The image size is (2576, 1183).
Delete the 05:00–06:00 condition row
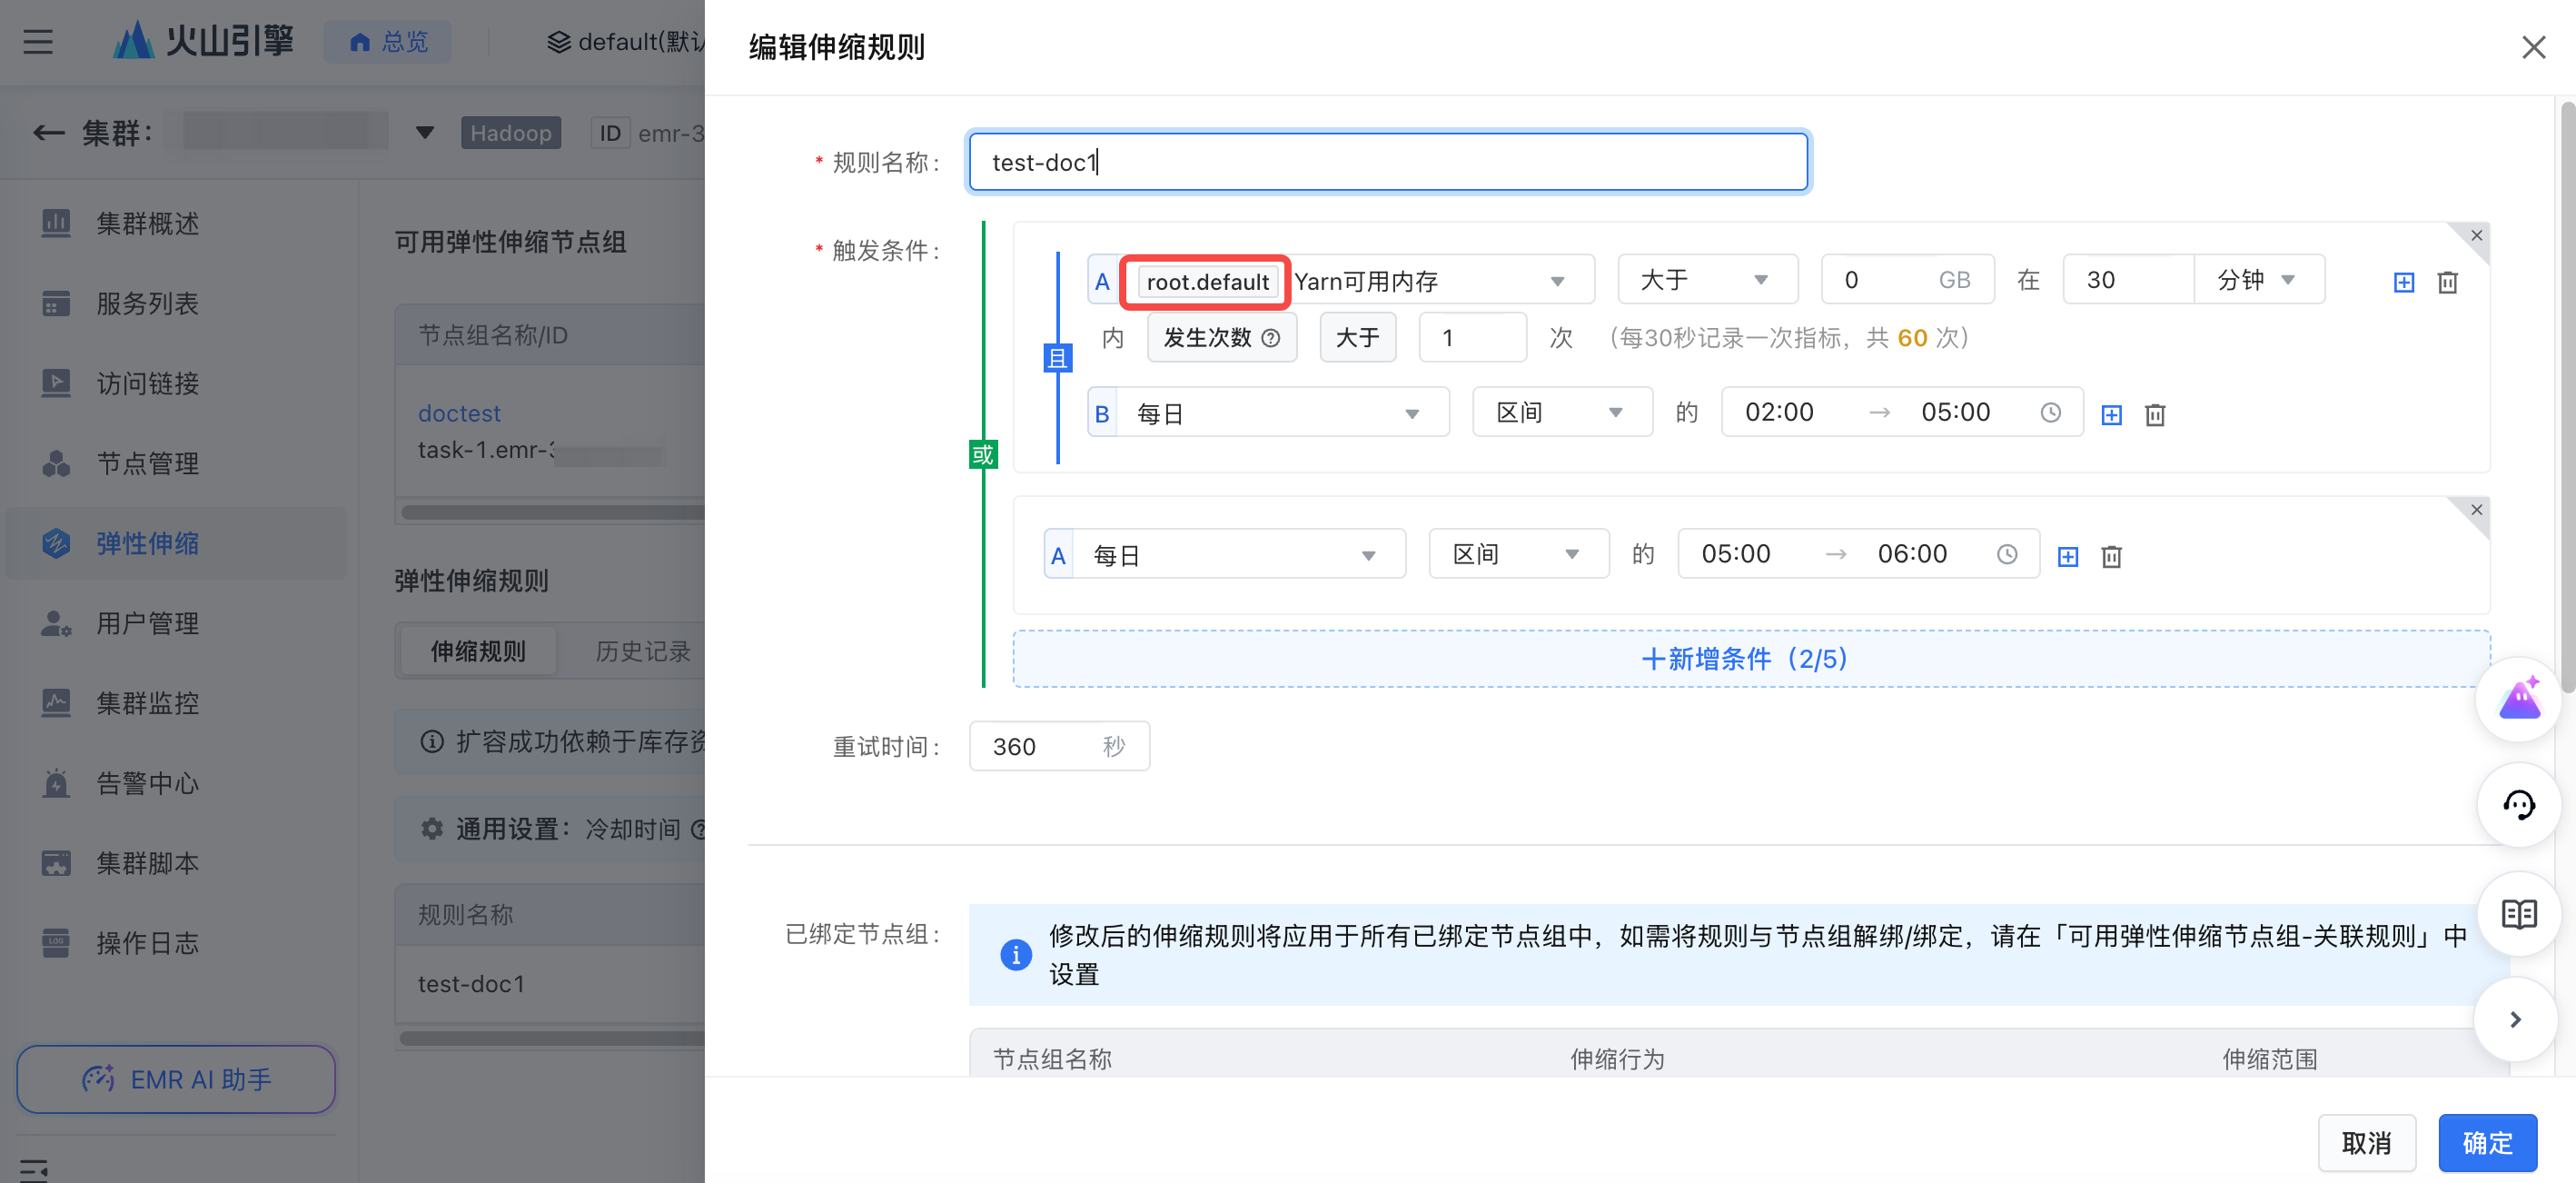2111,557
